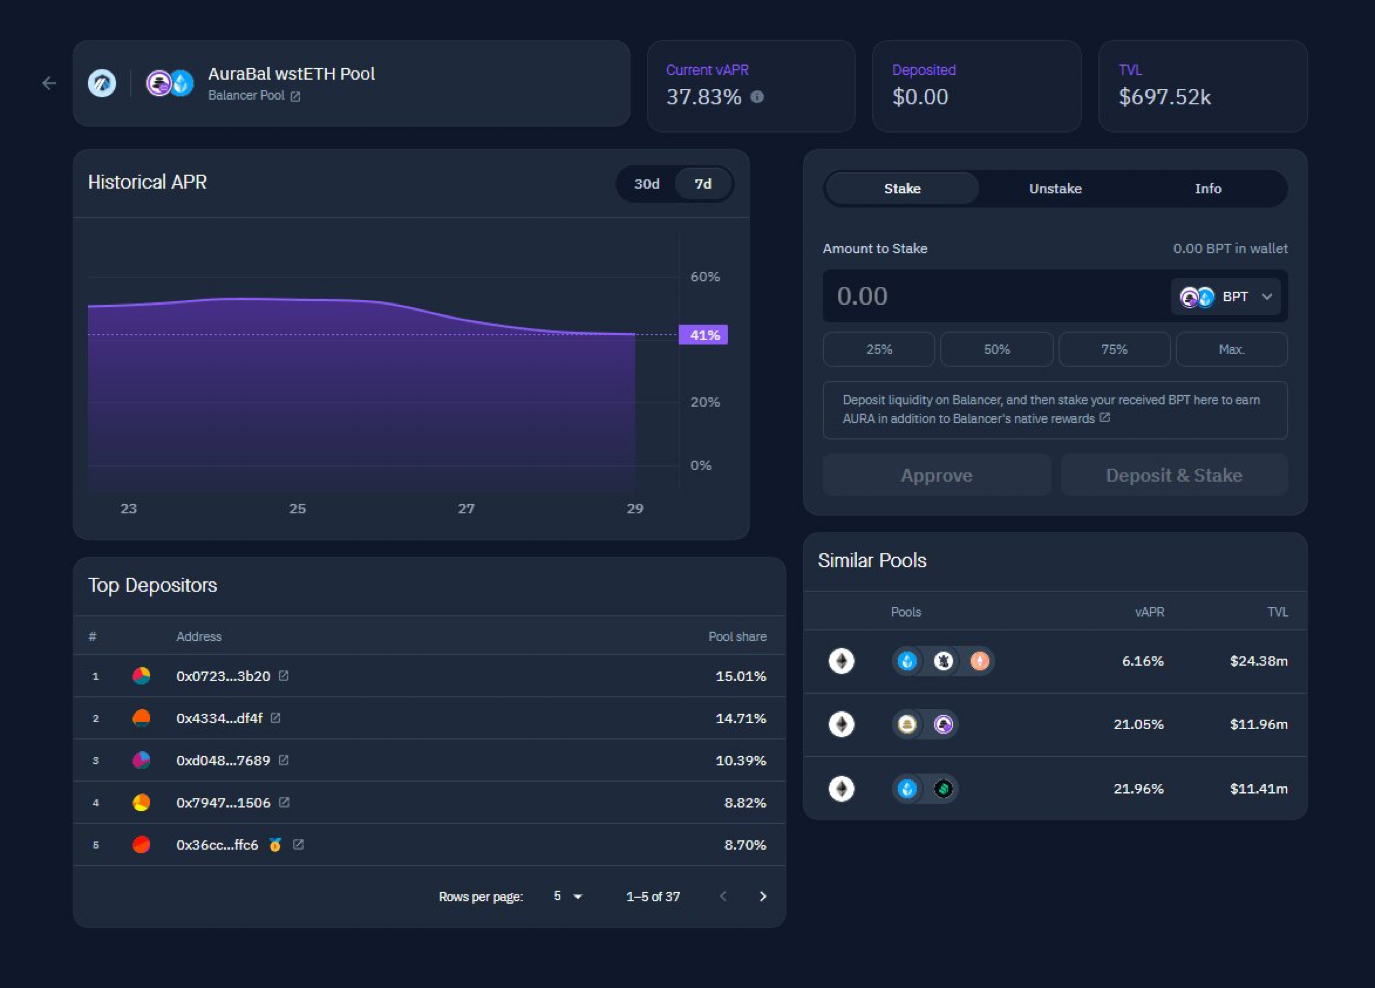This screenshot has height=988, width=1375.
Task: Click the Aura logo icon in header
Action: coord(102,83)
